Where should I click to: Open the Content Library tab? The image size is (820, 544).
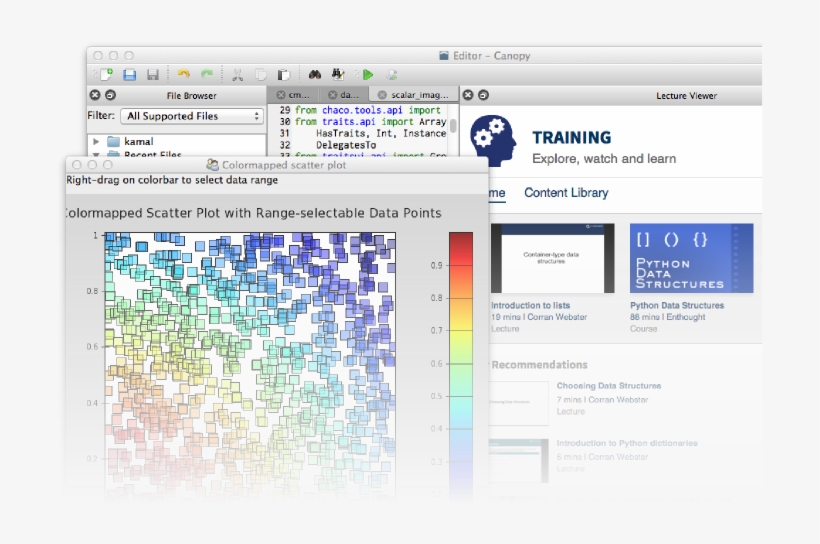pyautogui.click(x=566, y=192)
